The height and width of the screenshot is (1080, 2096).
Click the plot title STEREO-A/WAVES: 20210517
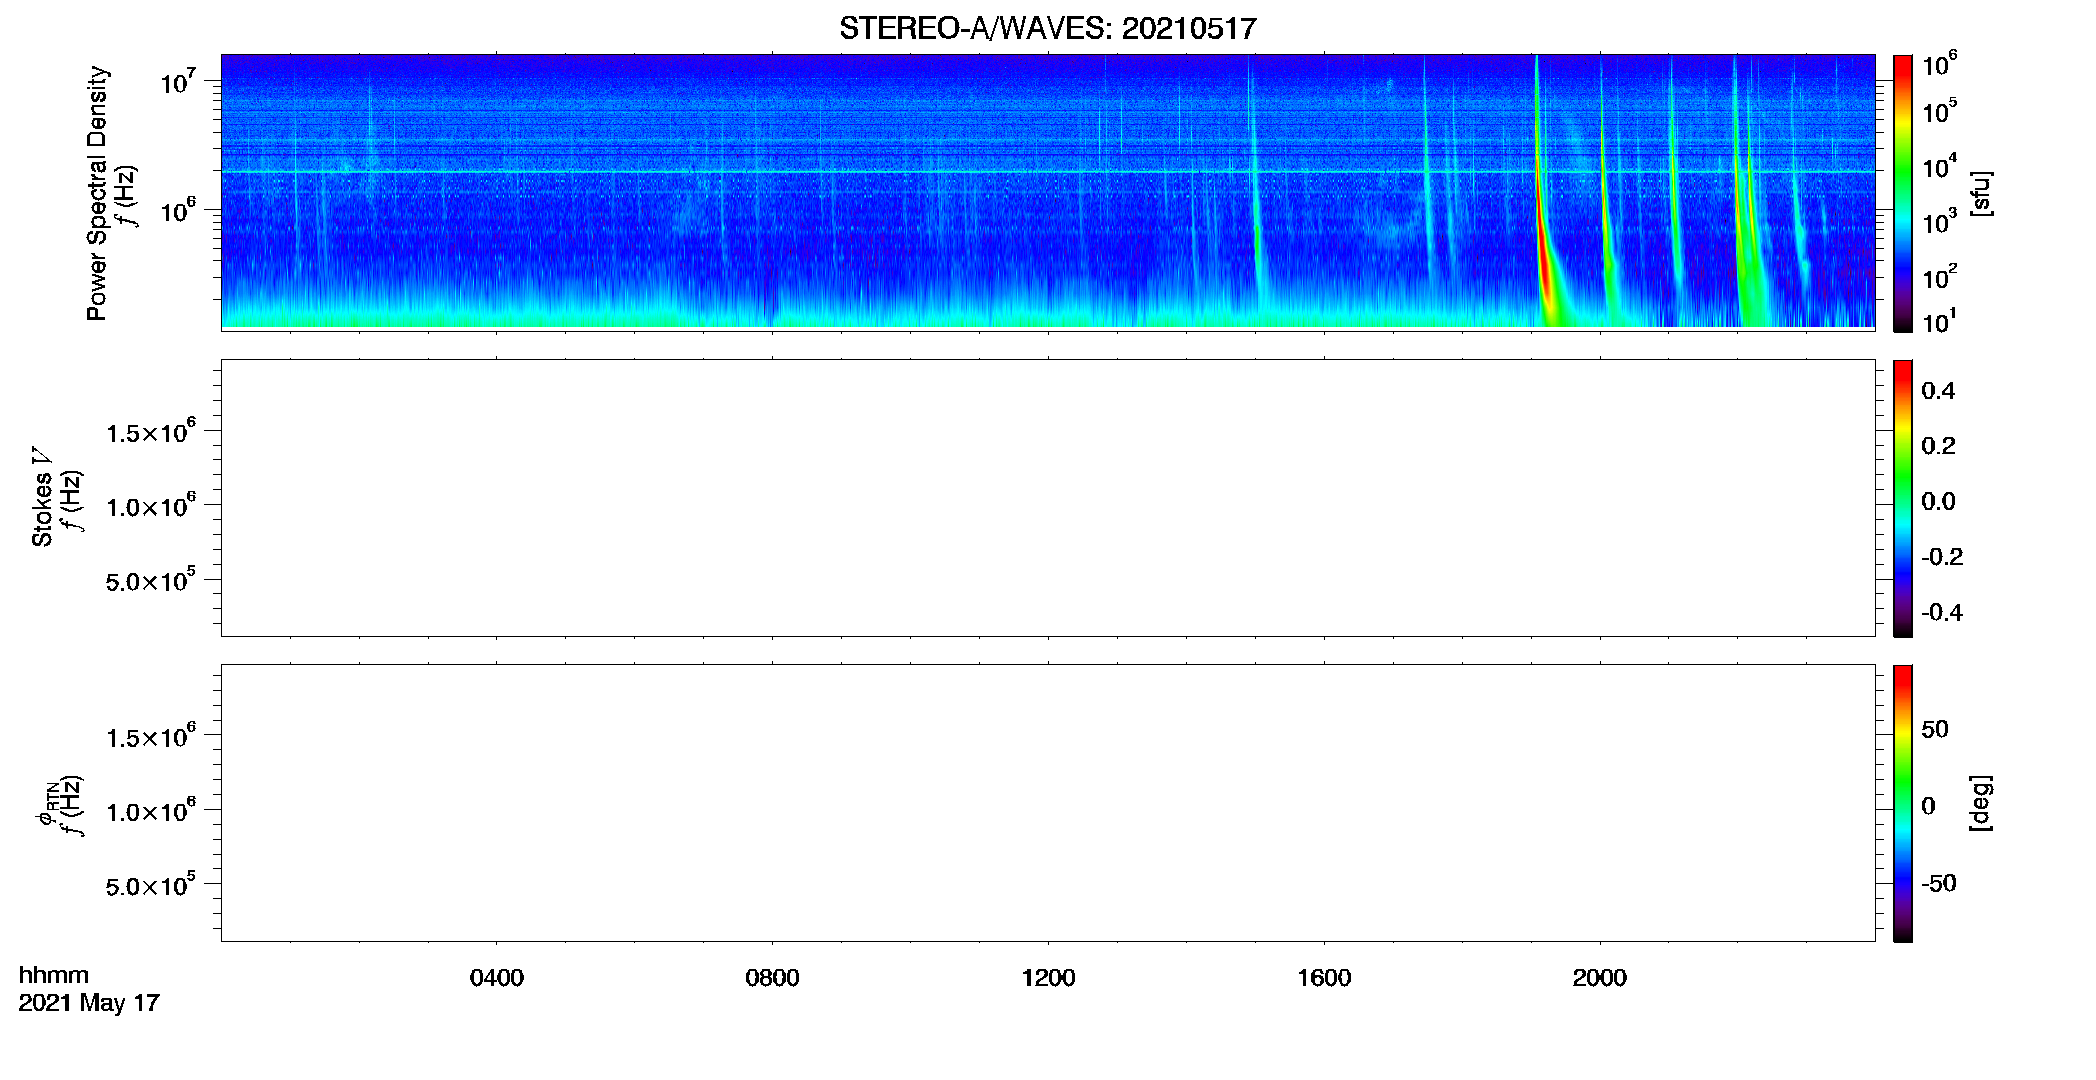tap(1047, 28)
